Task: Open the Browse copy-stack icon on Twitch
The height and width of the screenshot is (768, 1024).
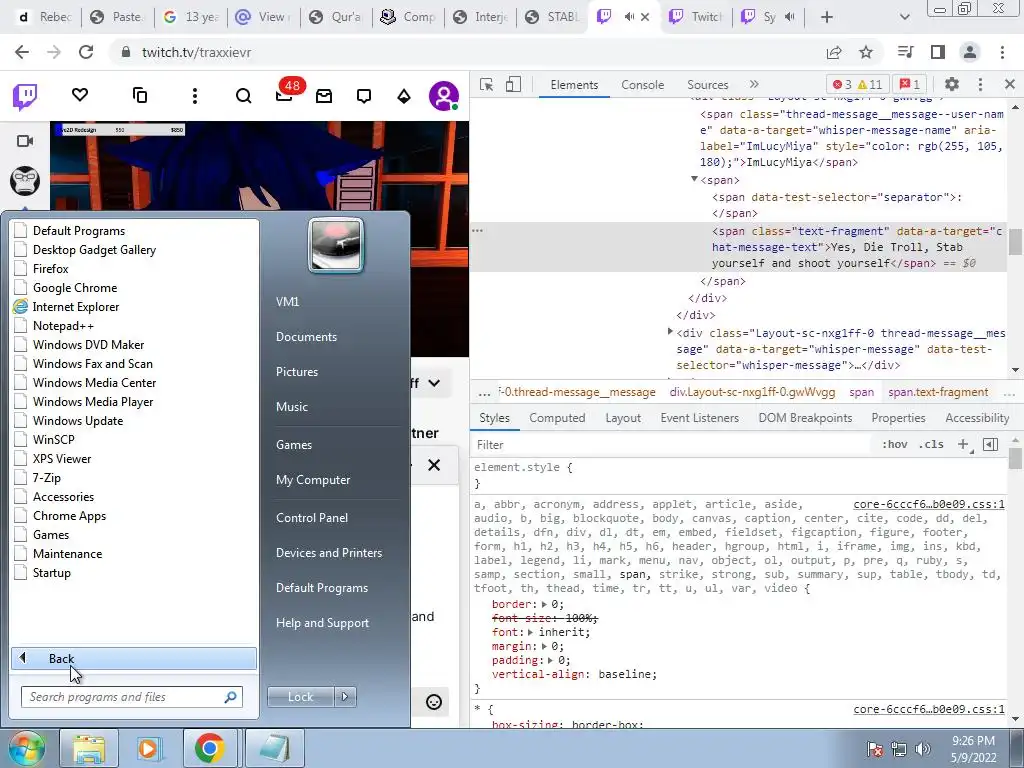Action: [140, 95]
